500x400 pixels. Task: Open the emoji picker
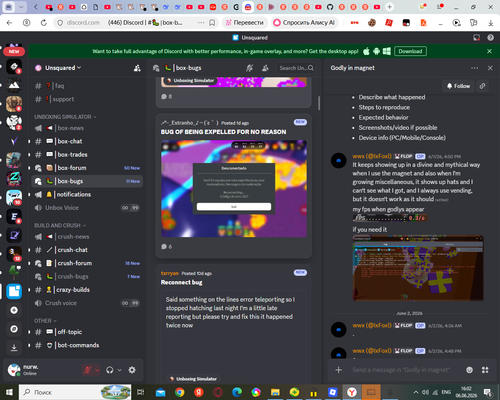[x=469, y=370]
